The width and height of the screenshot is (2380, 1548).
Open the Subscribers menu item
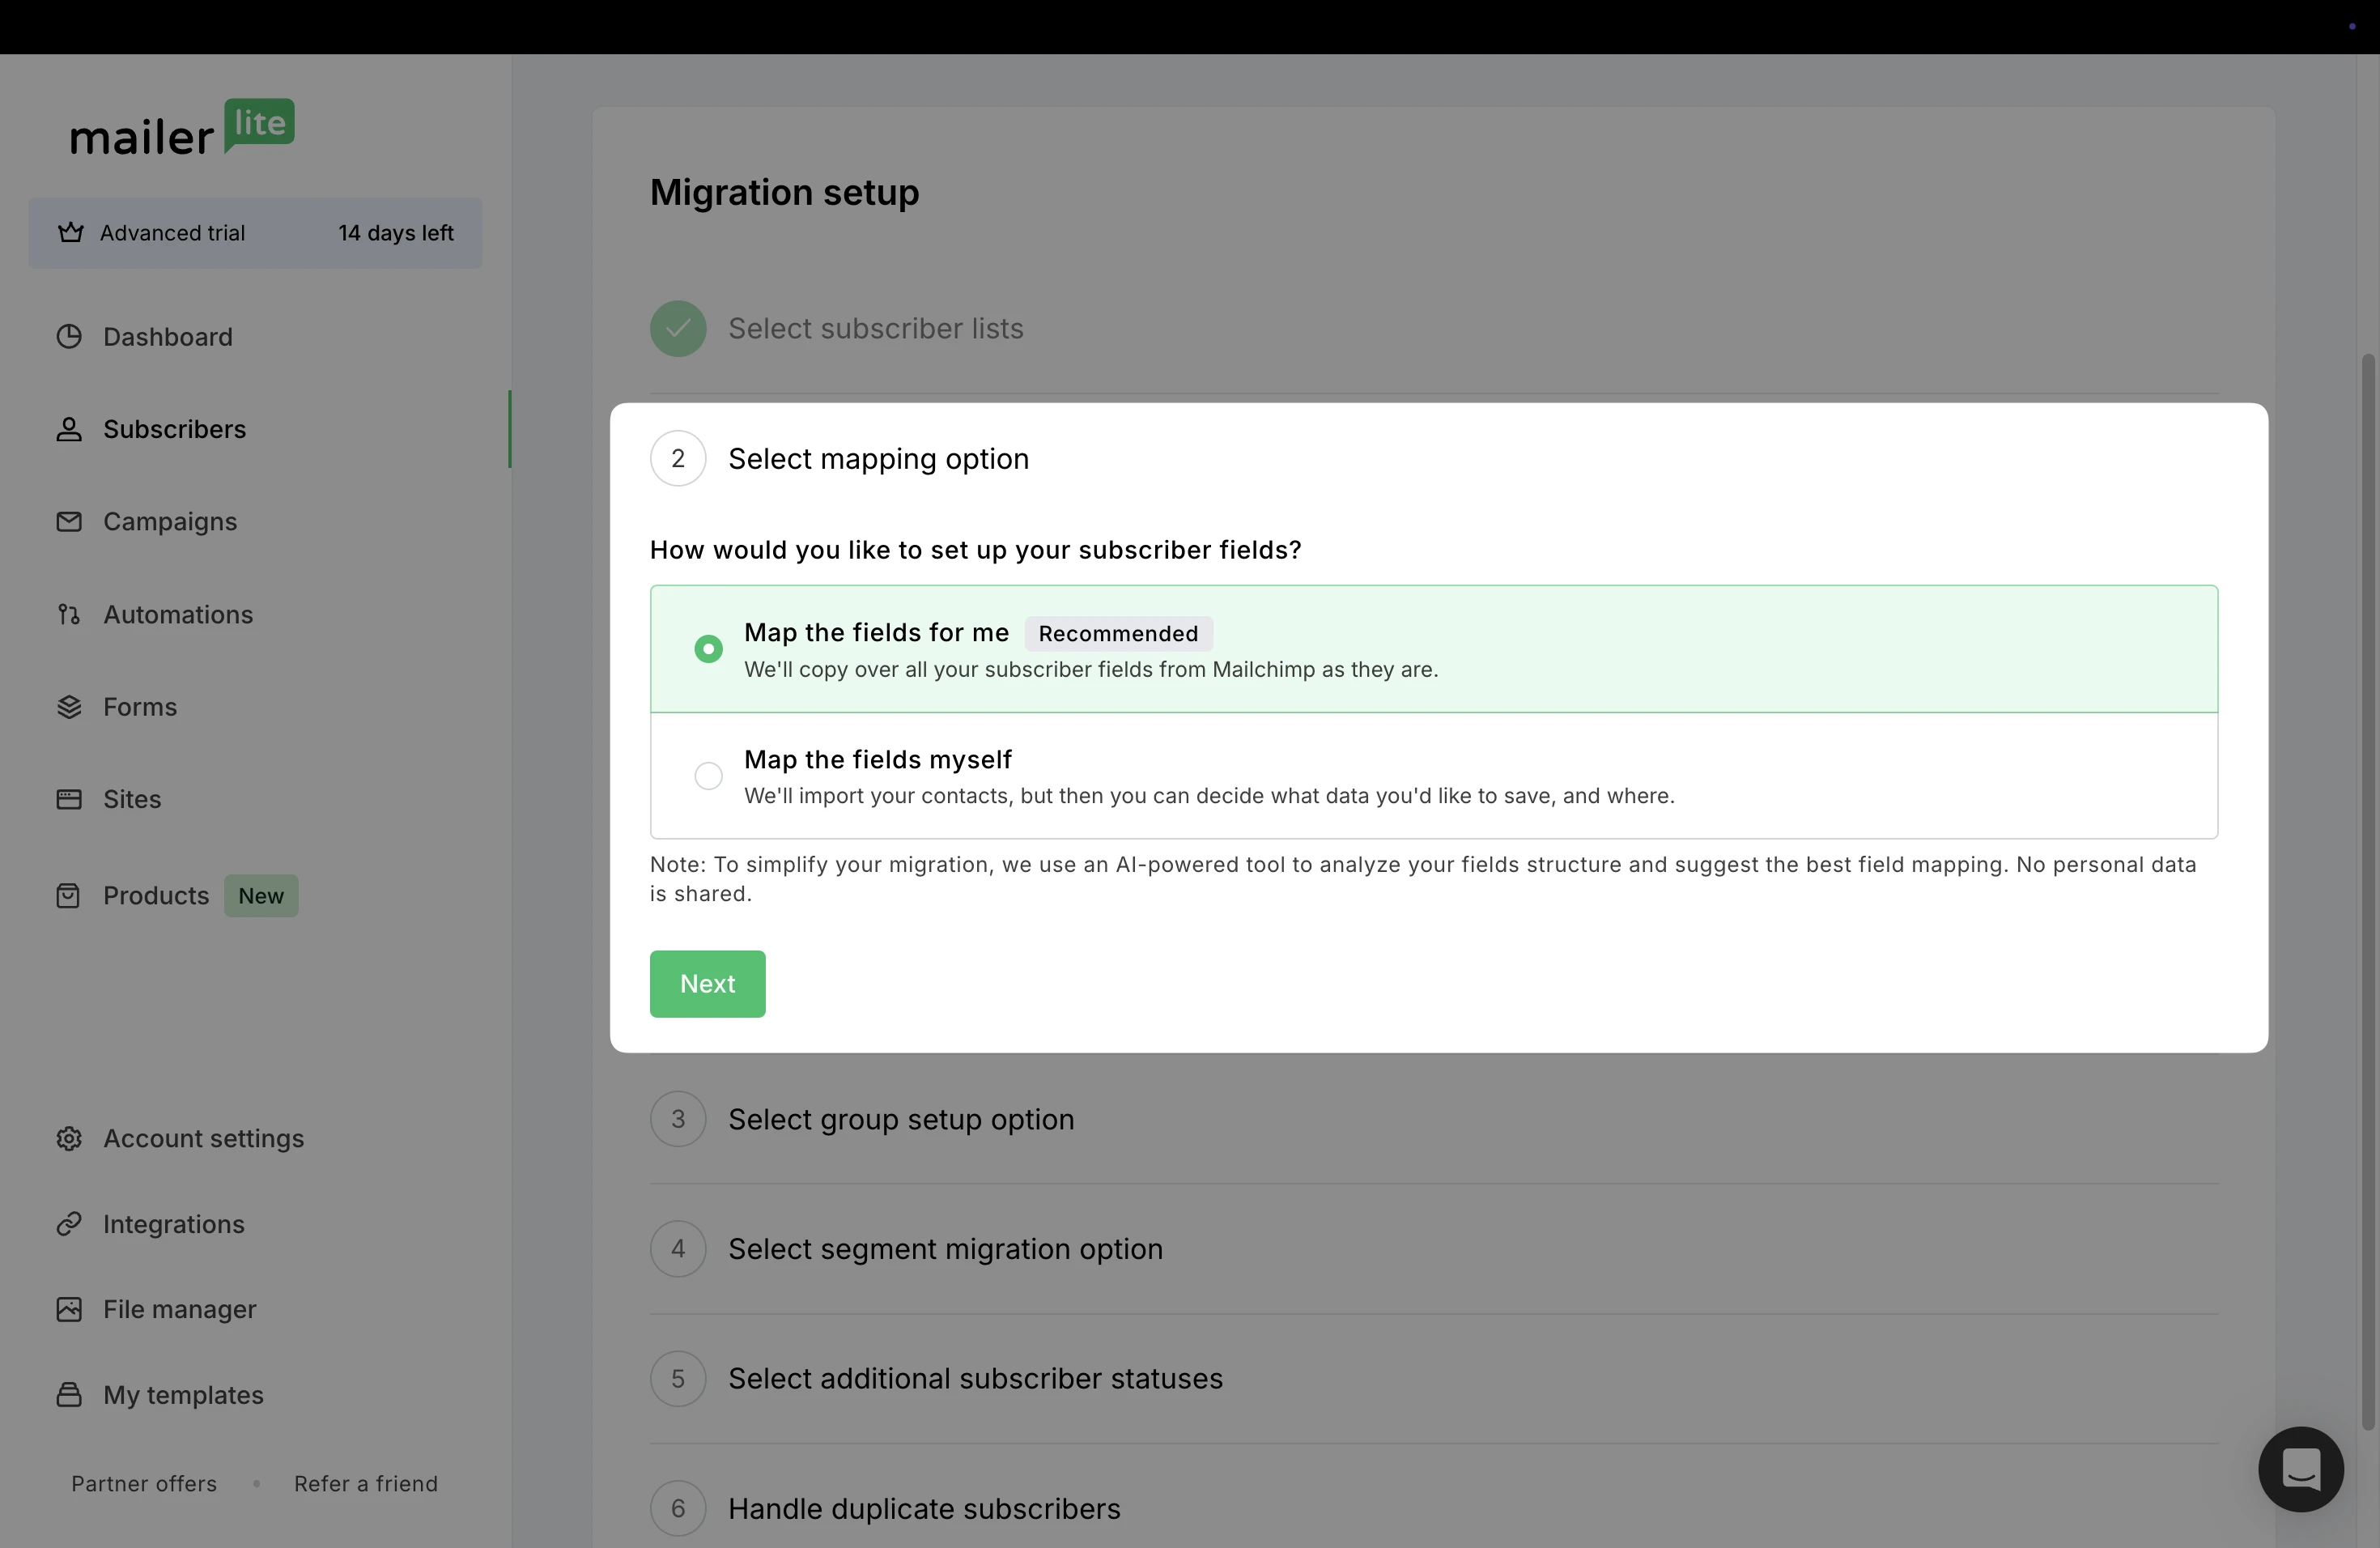pos(174,429)
